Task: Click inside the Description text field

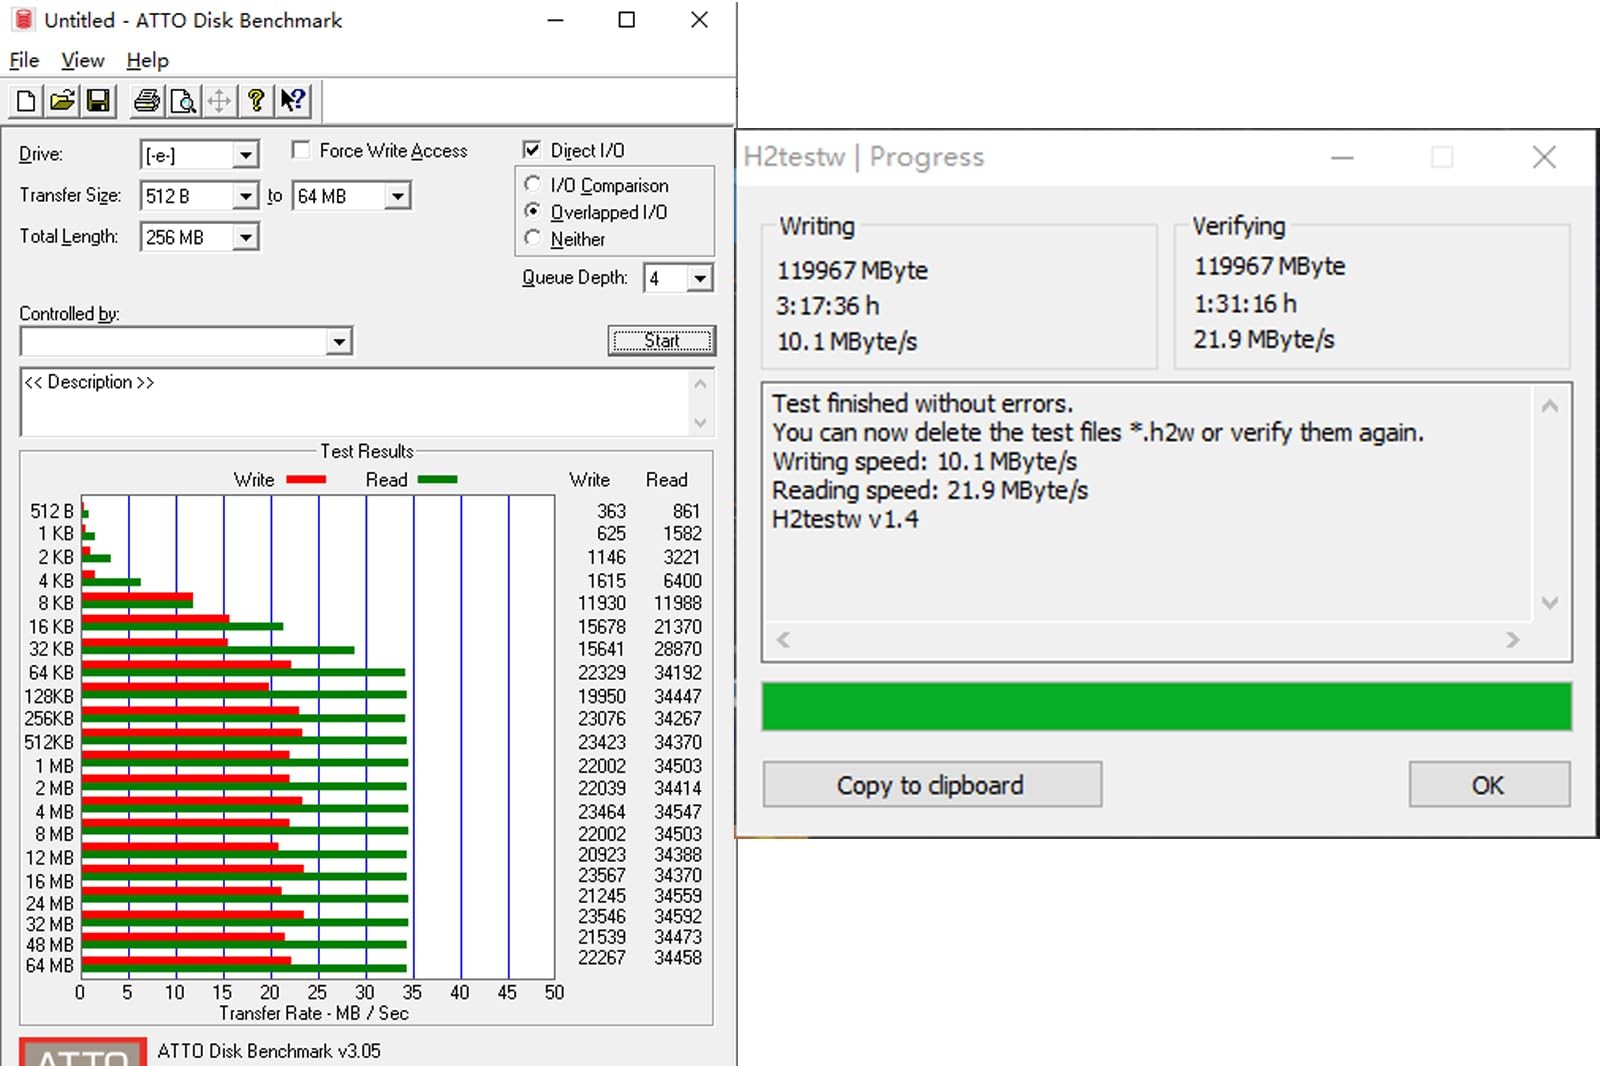Action: (355, 403)
